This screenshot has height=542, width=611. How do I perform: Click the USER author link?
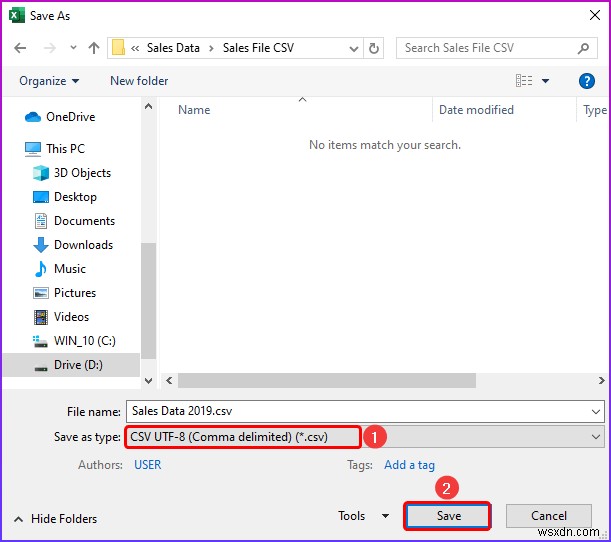coord(147,465)
